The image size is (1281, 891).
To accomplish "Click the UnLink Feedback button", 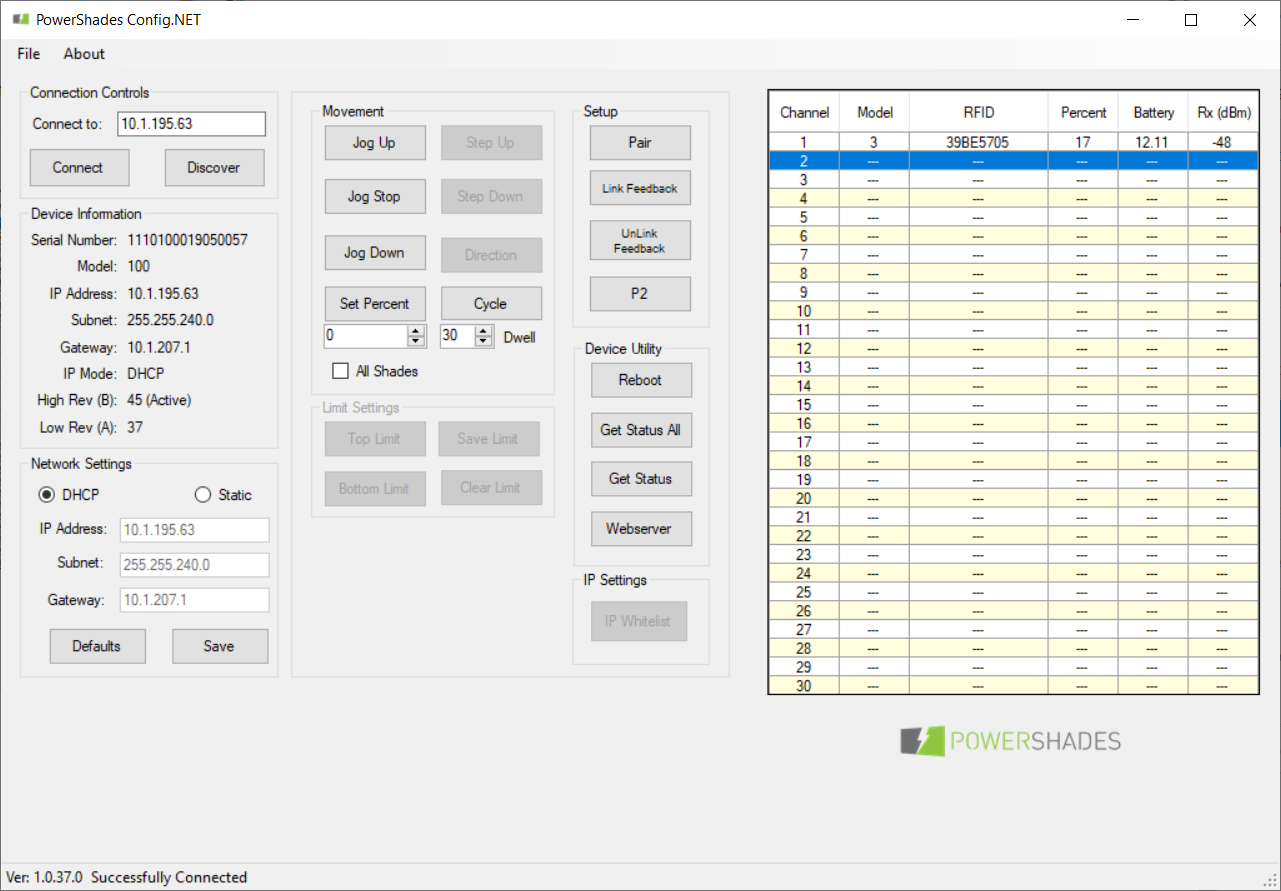I will click(x=640, y=241).
